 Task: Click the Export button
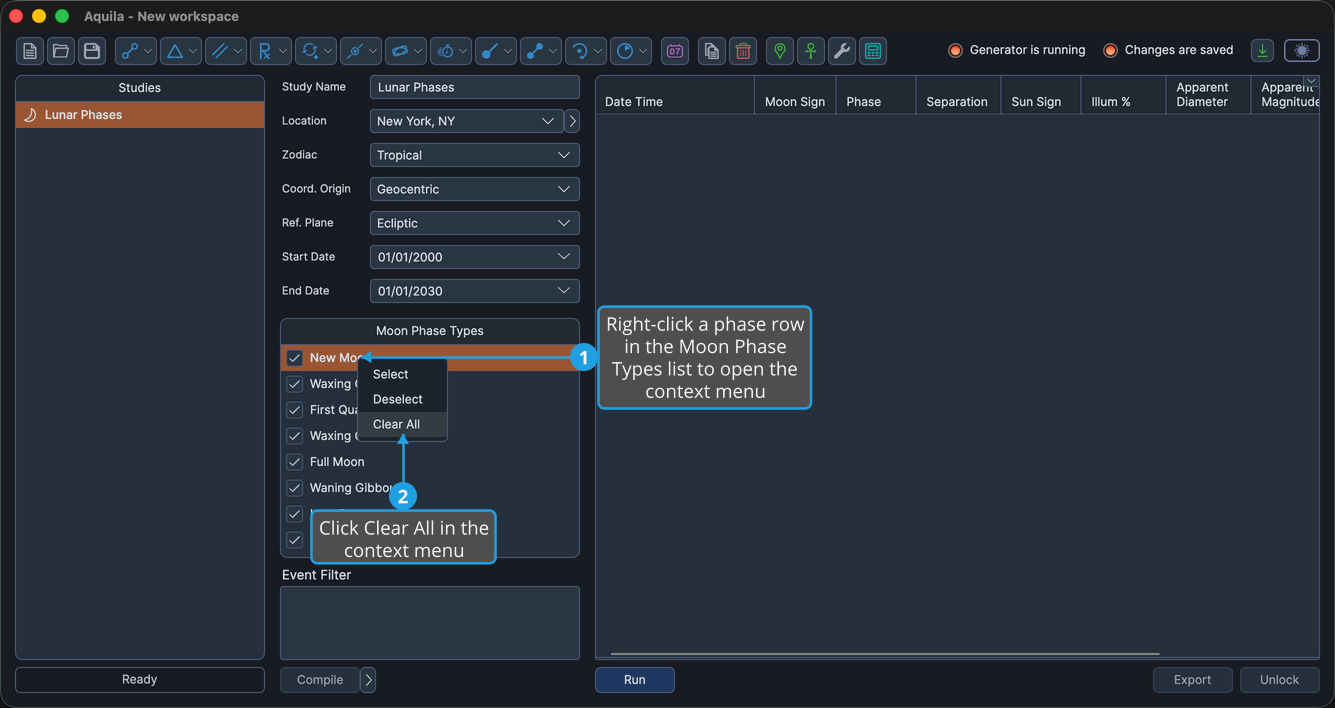[1193, 680]
